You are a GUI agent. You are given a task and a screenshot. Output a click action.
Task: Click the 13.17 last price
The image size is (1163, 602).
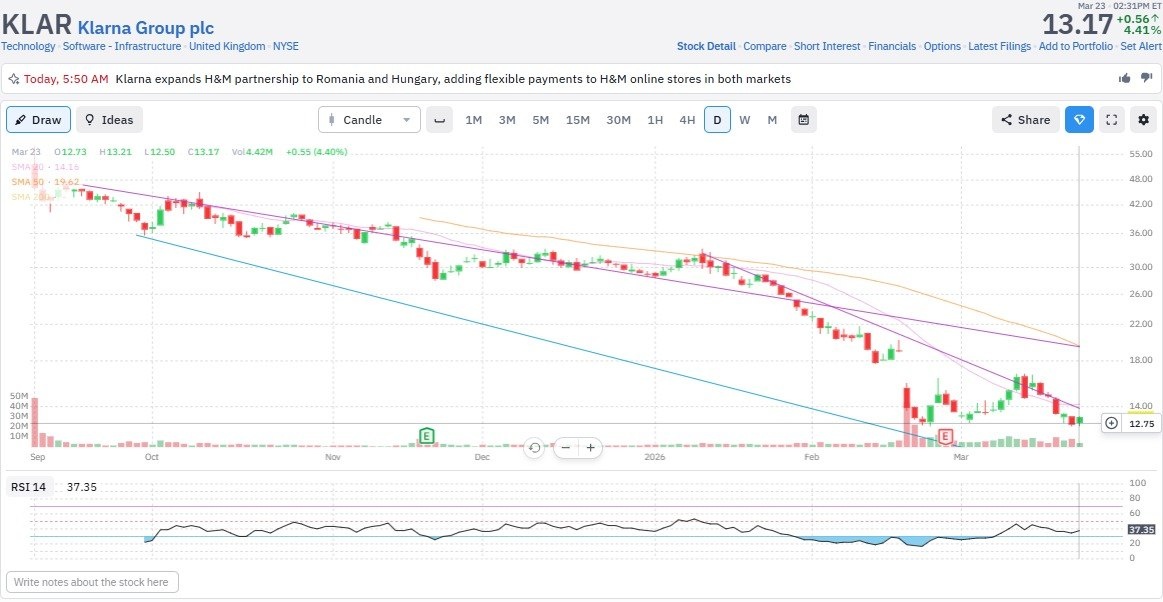pos(1077,24)
